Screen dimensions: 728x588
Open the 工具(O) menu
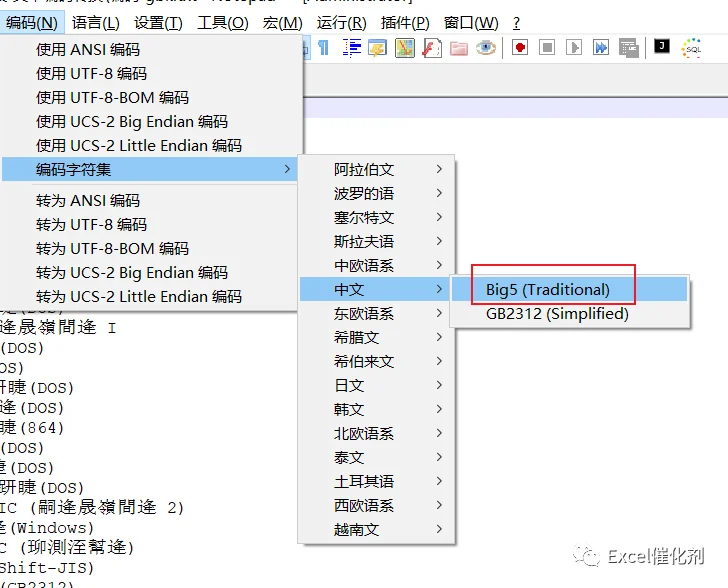223,22
